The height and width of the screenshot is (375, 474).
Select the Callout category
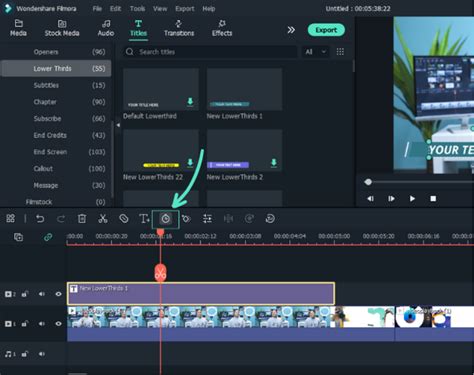point(57,169)
